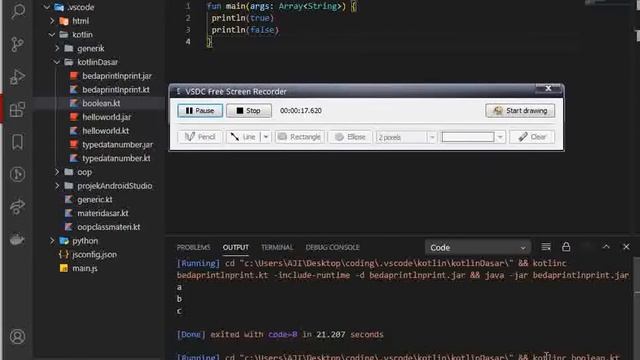The image size is (640, 360).
Task: Open the white color swatch dropdown in recorder
Action: click(x=500, y=137)
